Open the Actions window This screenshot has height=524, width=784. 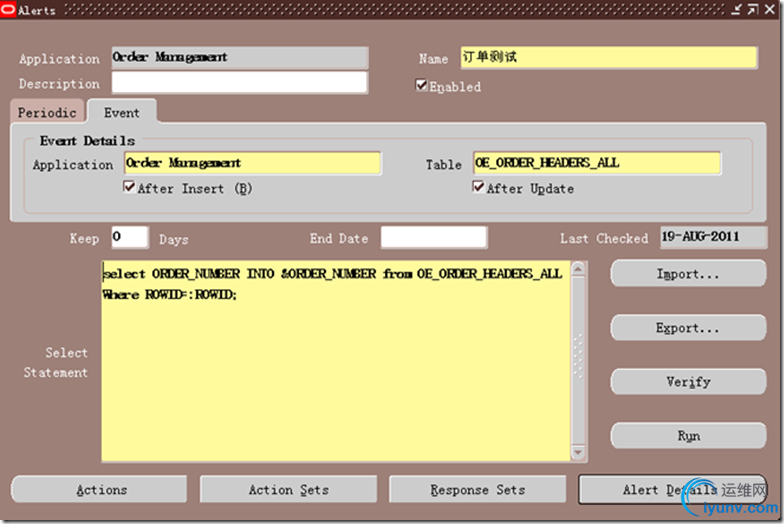[x=100, y=489]
